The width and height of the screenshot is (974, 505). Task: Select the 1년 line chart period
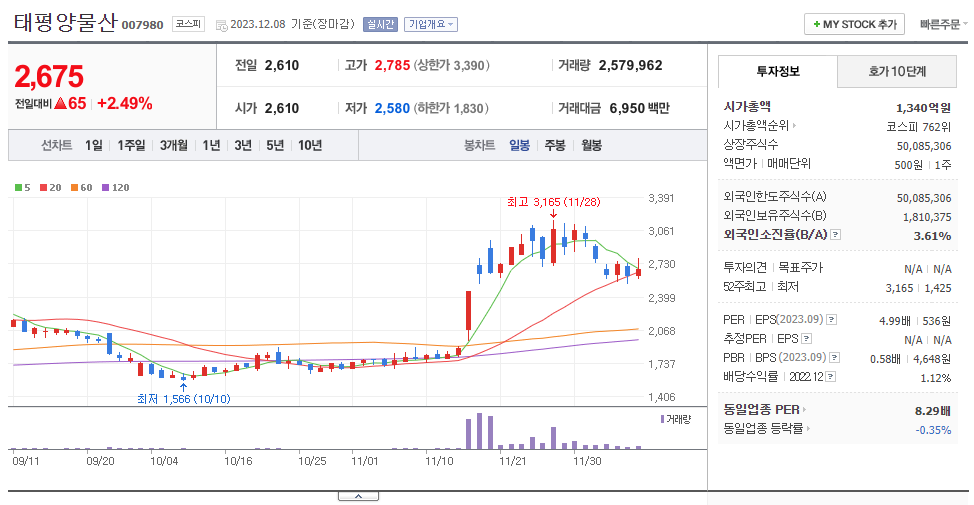point(211,145)
